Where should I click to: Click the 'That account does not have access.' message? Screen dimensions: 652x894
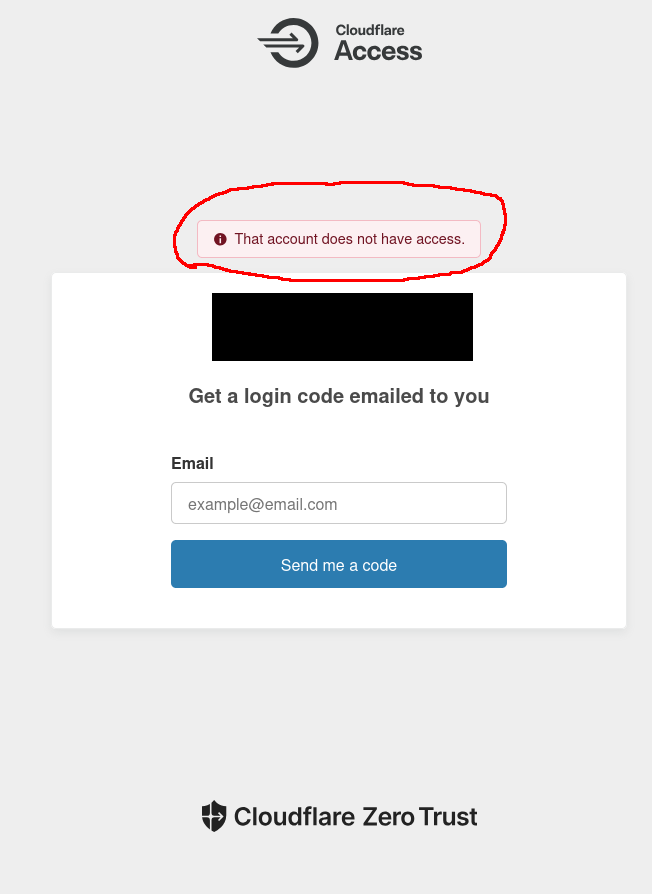[349, 239]
